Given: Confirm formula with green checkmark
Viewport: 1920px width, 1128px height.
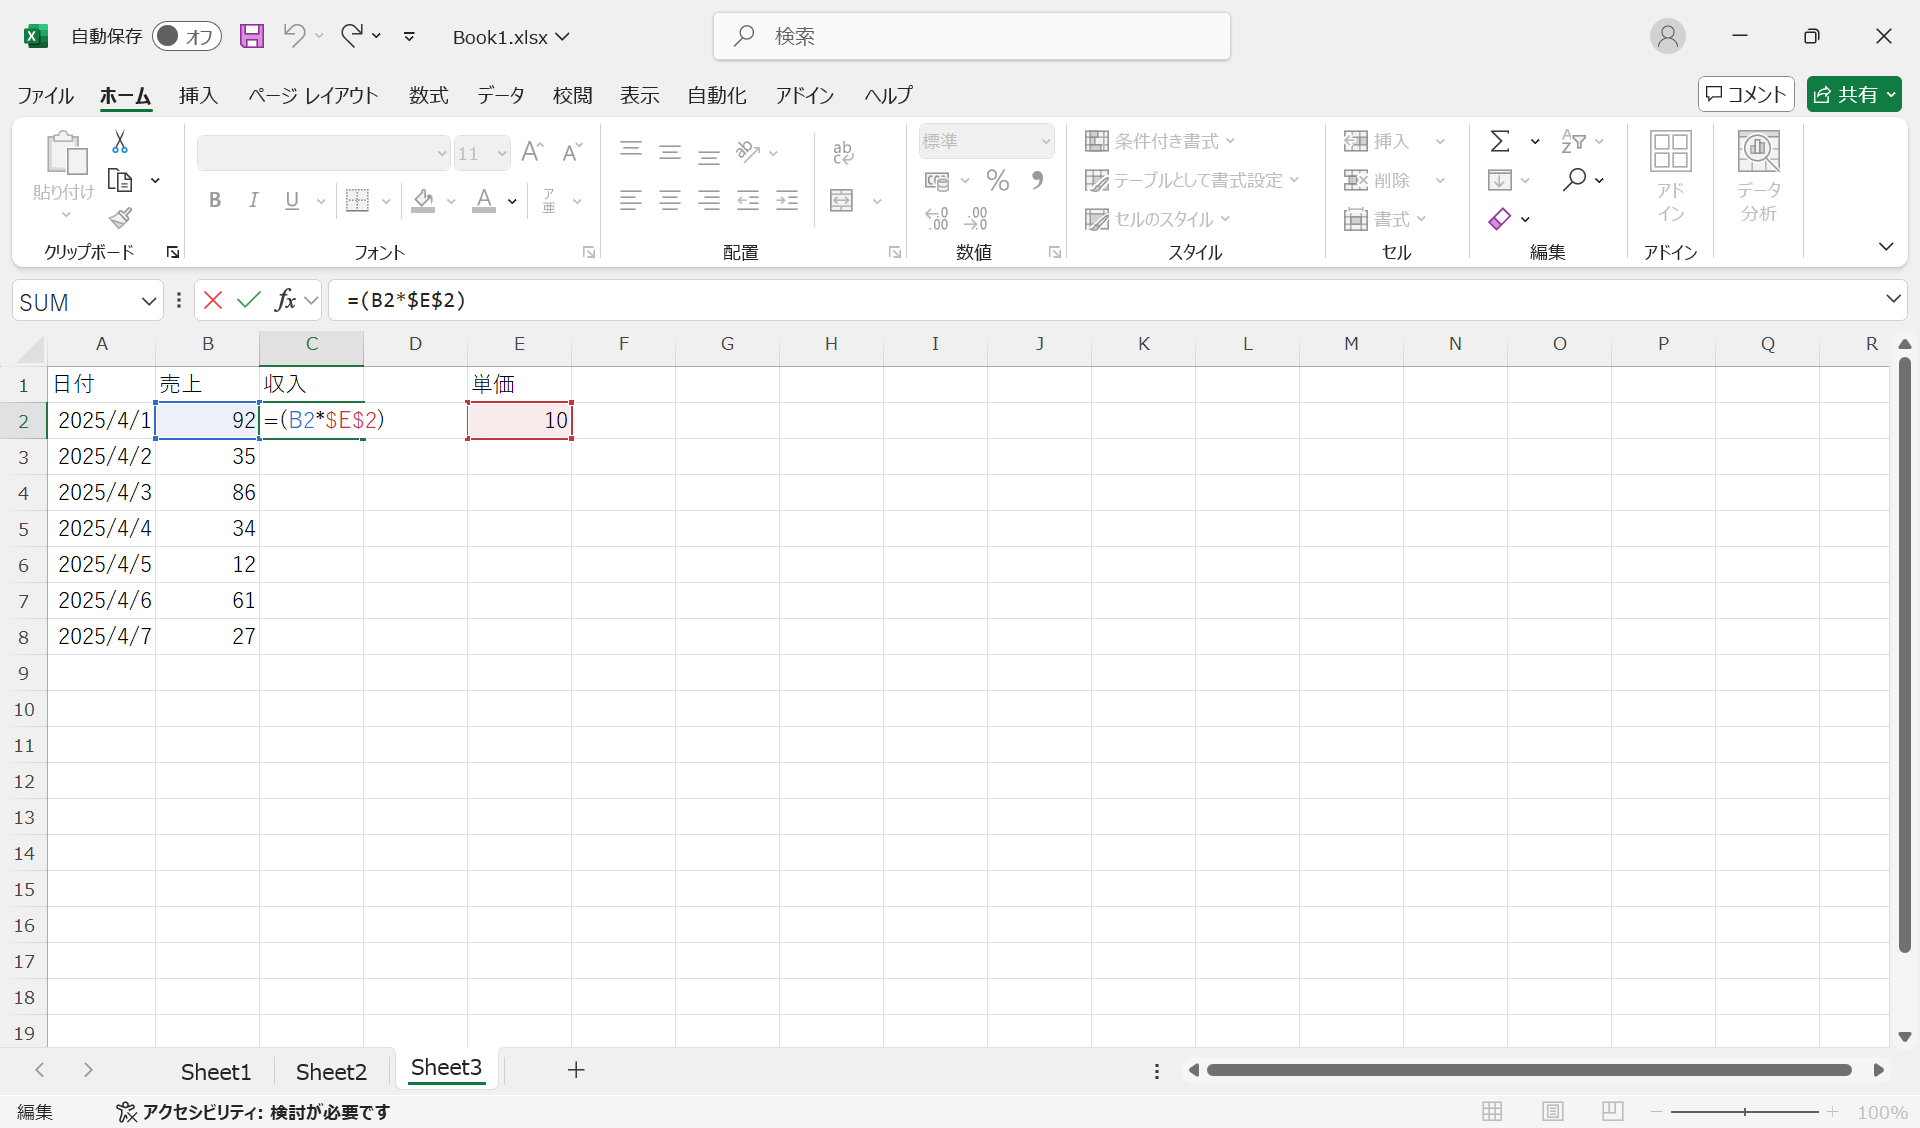Looking at the screenshot, I should (249, 300).
